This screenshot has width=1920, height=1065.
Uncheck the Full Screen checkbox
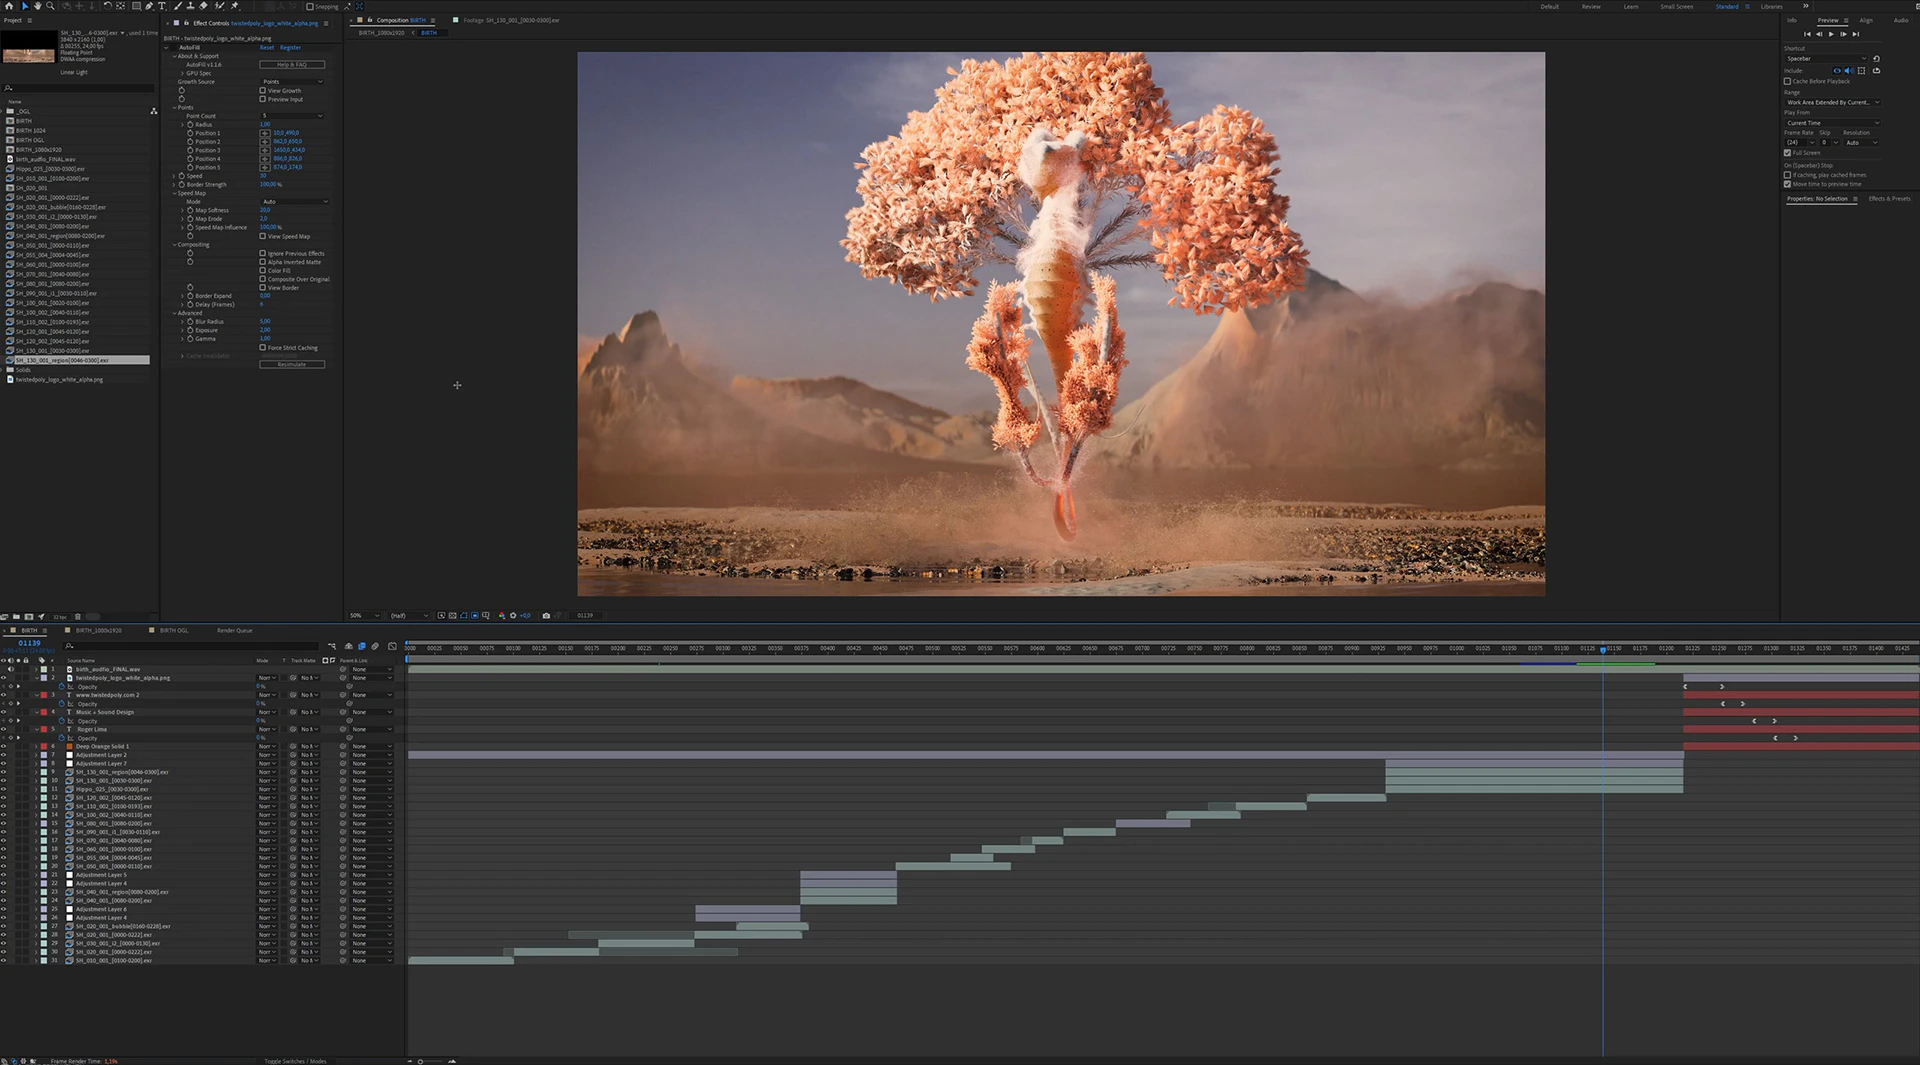1787,153
